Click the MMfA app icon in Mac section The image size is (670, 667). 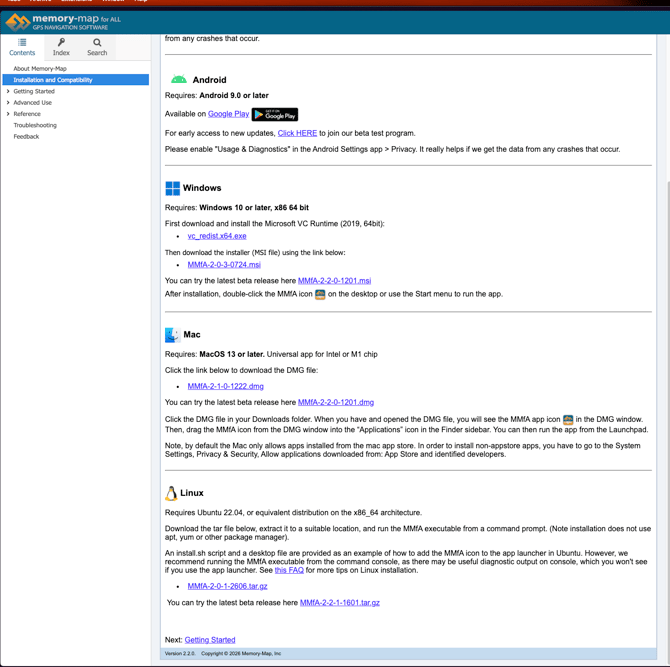(568, 420)
